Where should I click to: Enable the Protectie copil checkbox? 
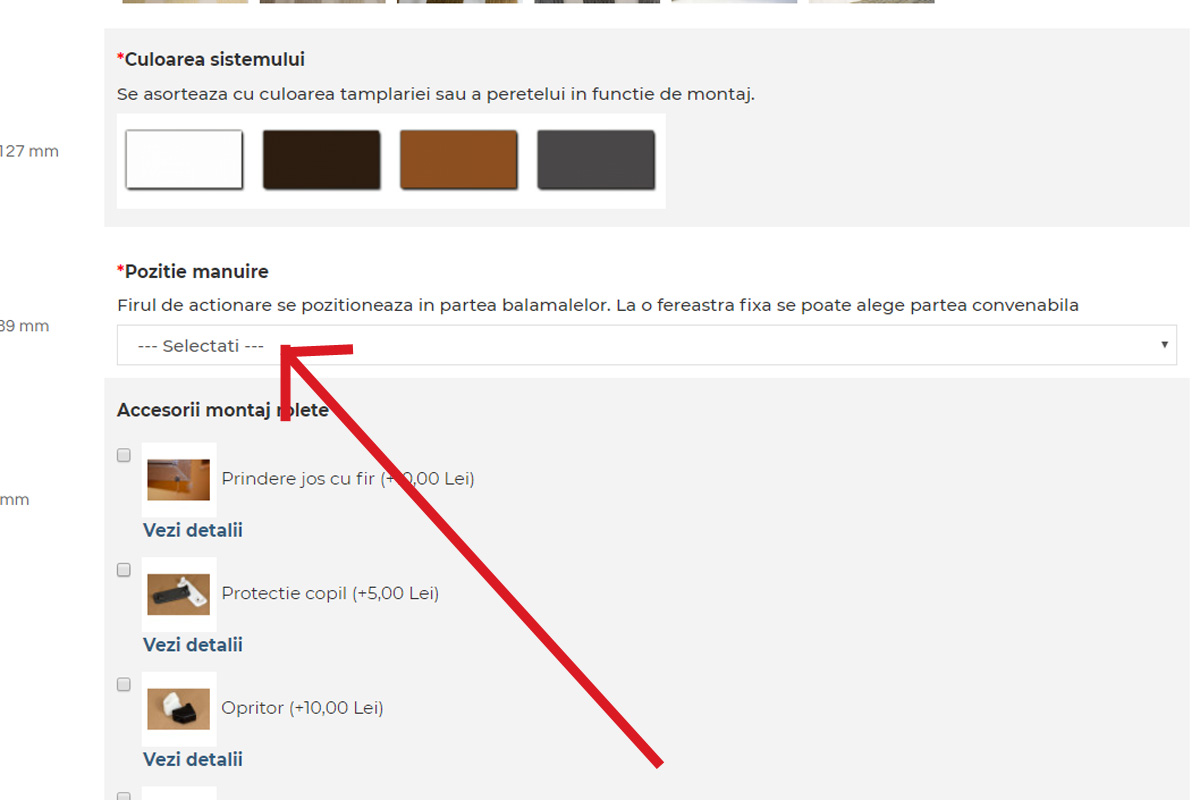coord(124,570)
